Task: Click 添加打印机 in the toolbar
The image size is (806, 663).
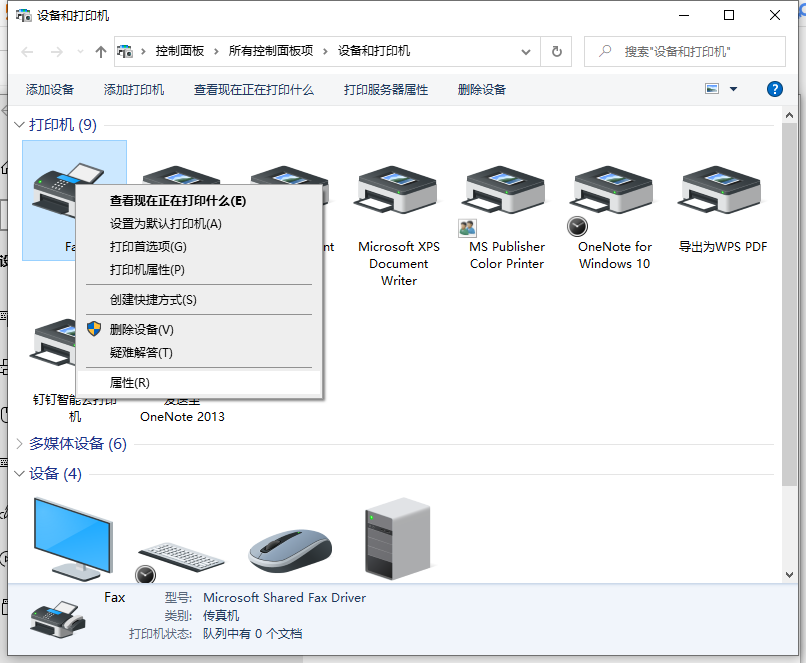Action: pyautogui.click(x=134, y=90)
